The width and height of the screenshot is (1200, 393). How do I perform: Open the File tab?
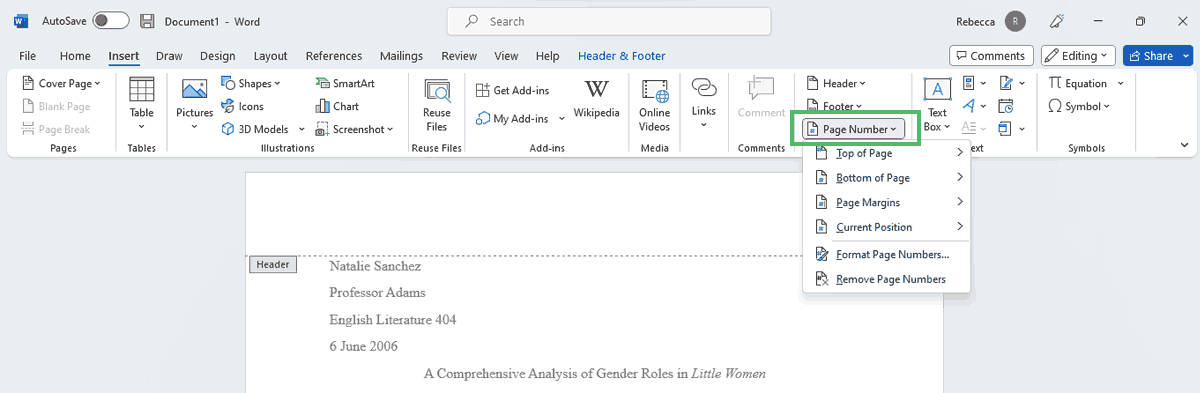pos(28,56)
